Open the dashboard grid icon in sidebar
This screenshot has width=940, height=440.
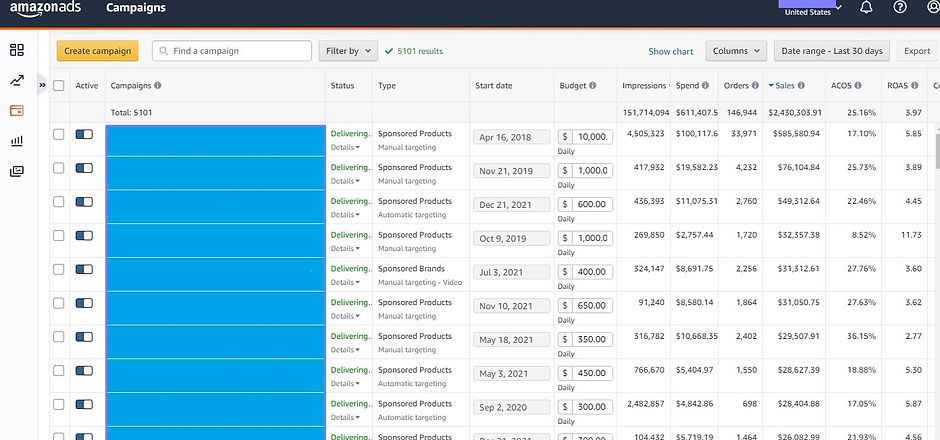click(17, 50)
